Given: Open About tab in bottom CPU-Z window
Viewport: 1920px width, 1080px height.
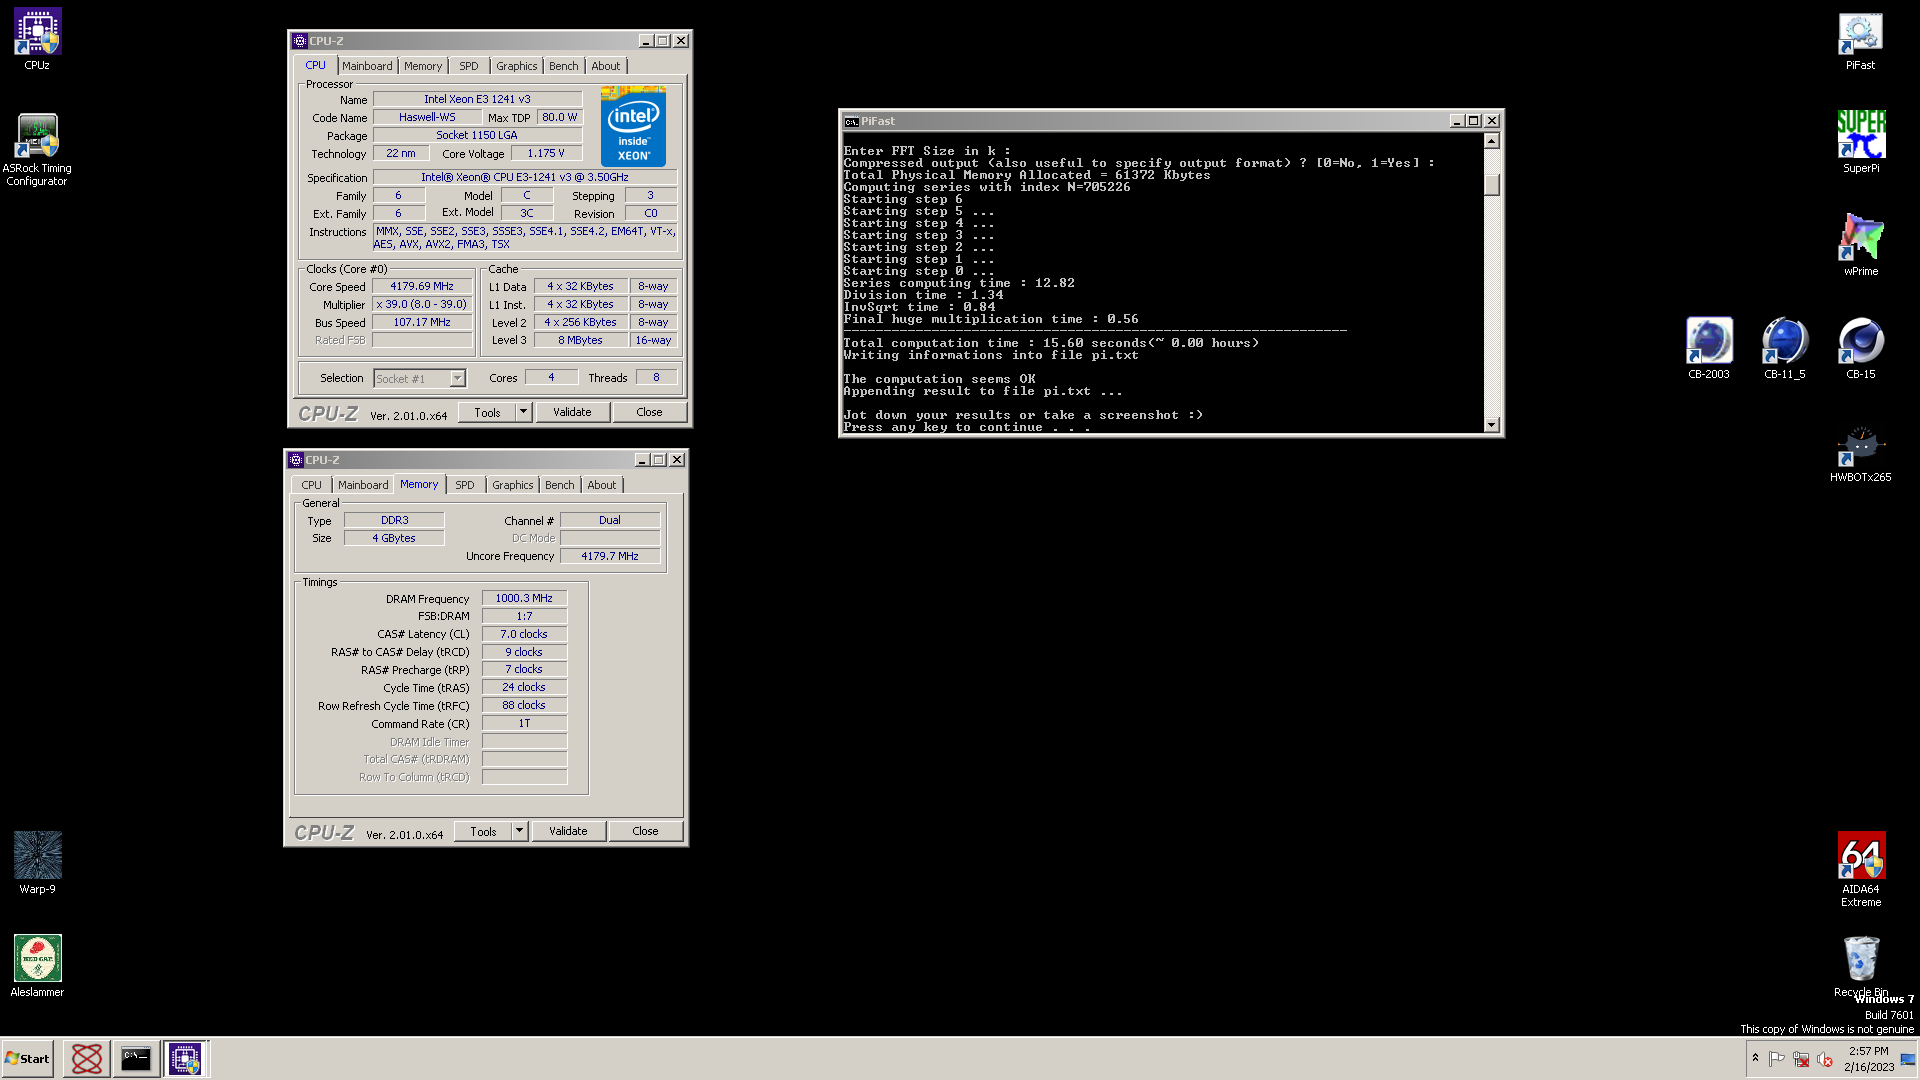Looking at the screenshot, I should point(602,485).
